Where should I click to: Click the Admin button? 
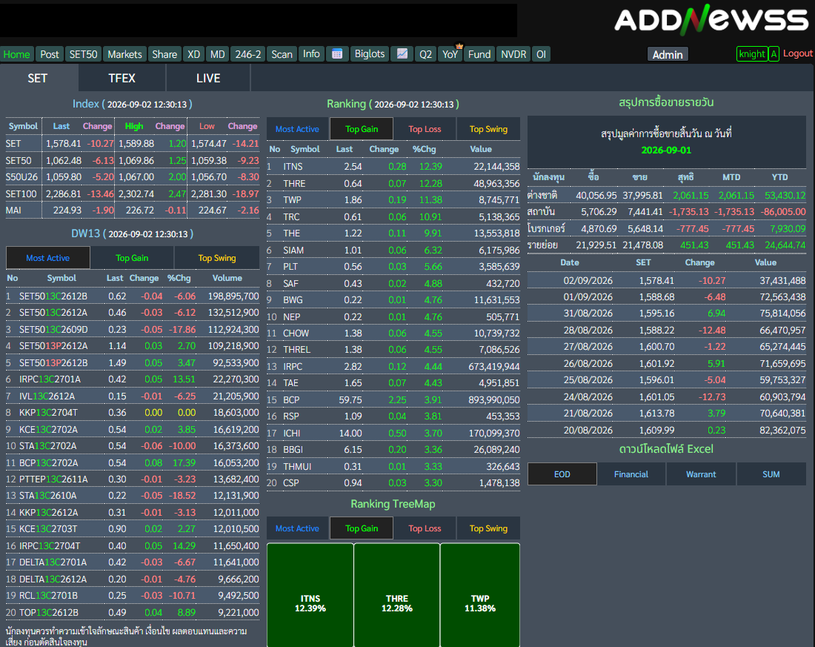(667, 55)
